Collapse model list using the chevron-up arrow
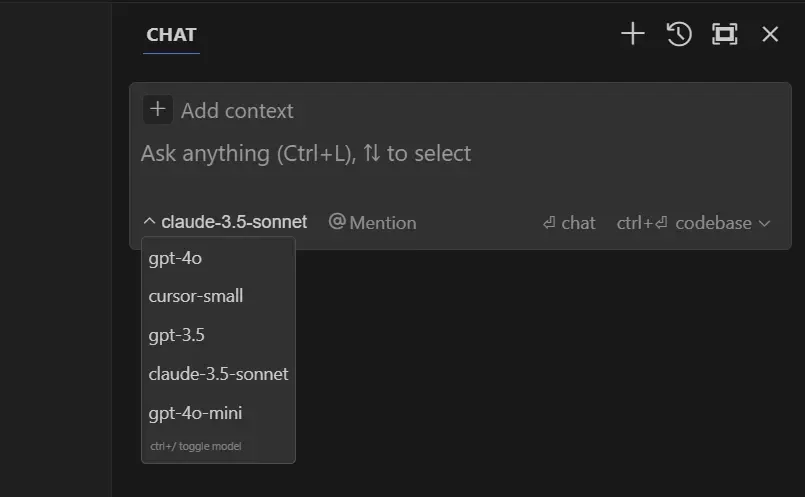The image size is (805, 497). [149, 222]
